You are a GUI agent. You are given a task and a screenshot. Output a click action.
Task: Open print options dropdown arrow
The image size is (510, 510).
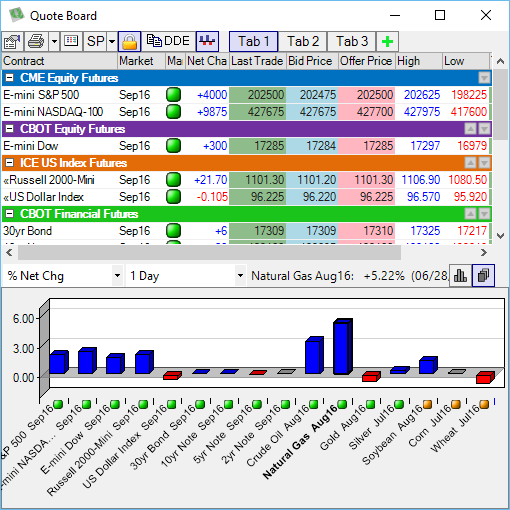(54, 42)
